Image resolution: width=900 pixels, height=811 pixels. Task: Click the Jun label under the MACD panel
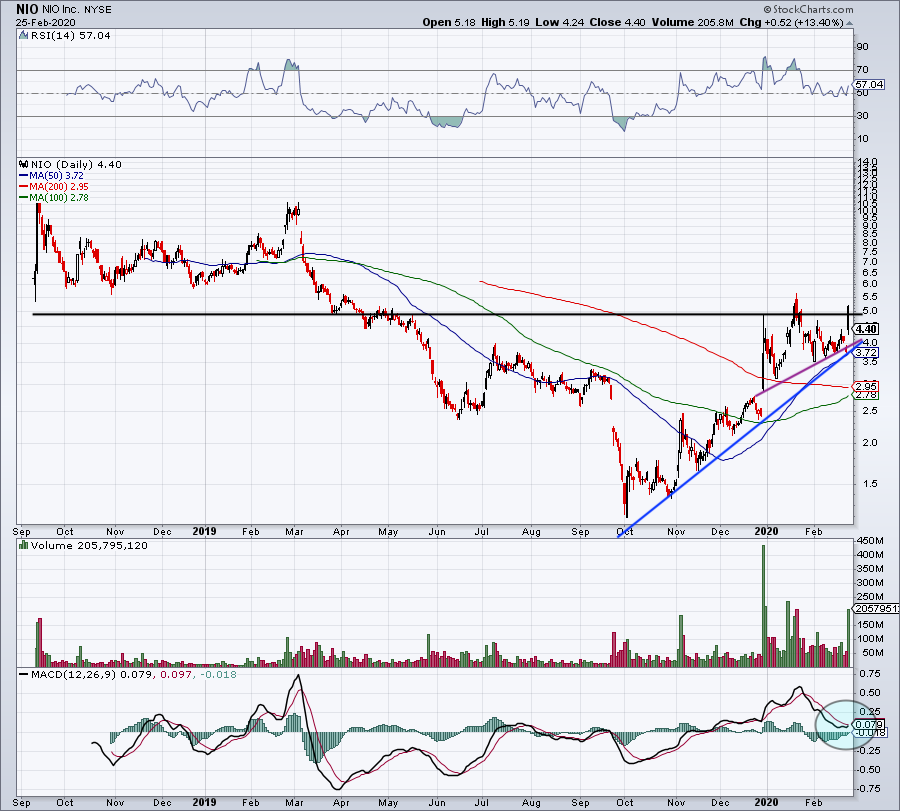pyautogui.click(x=437, y=802)
